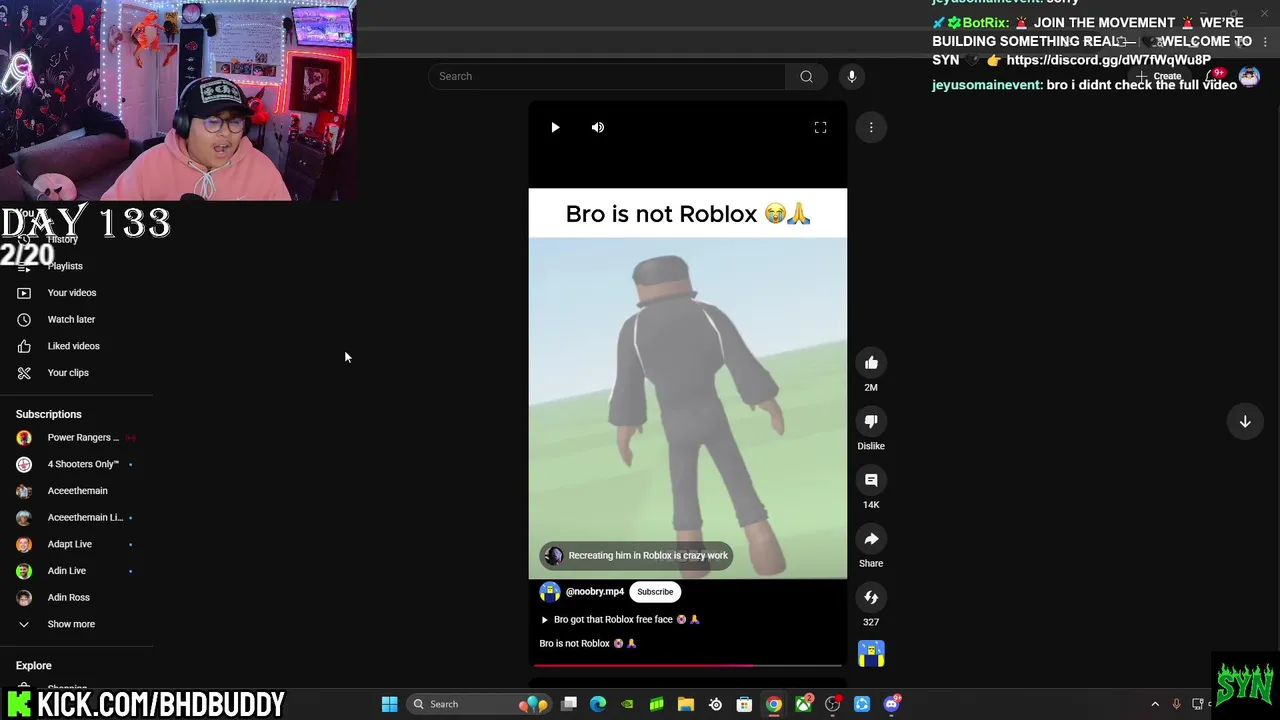Open File Explorer from taskbar
1280x720 pixels.
tap(686, 704)
